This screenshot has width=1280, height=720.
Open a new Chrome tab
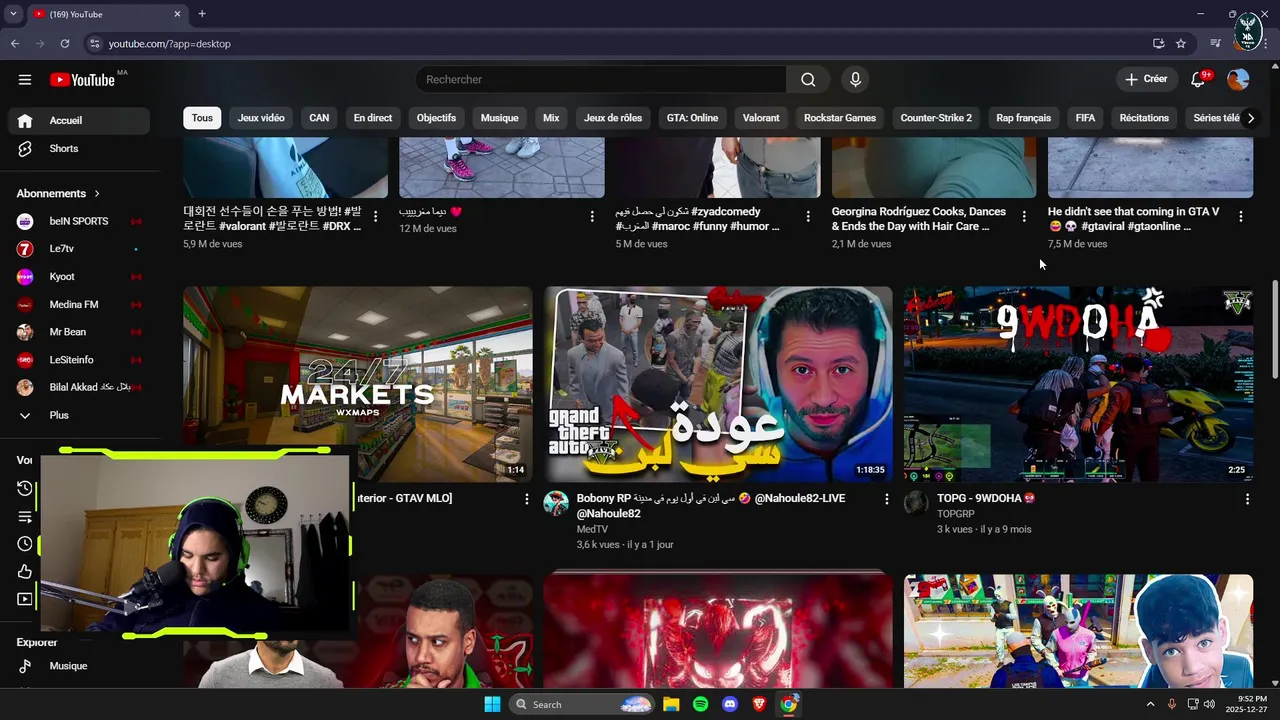[x=202, y=14]
